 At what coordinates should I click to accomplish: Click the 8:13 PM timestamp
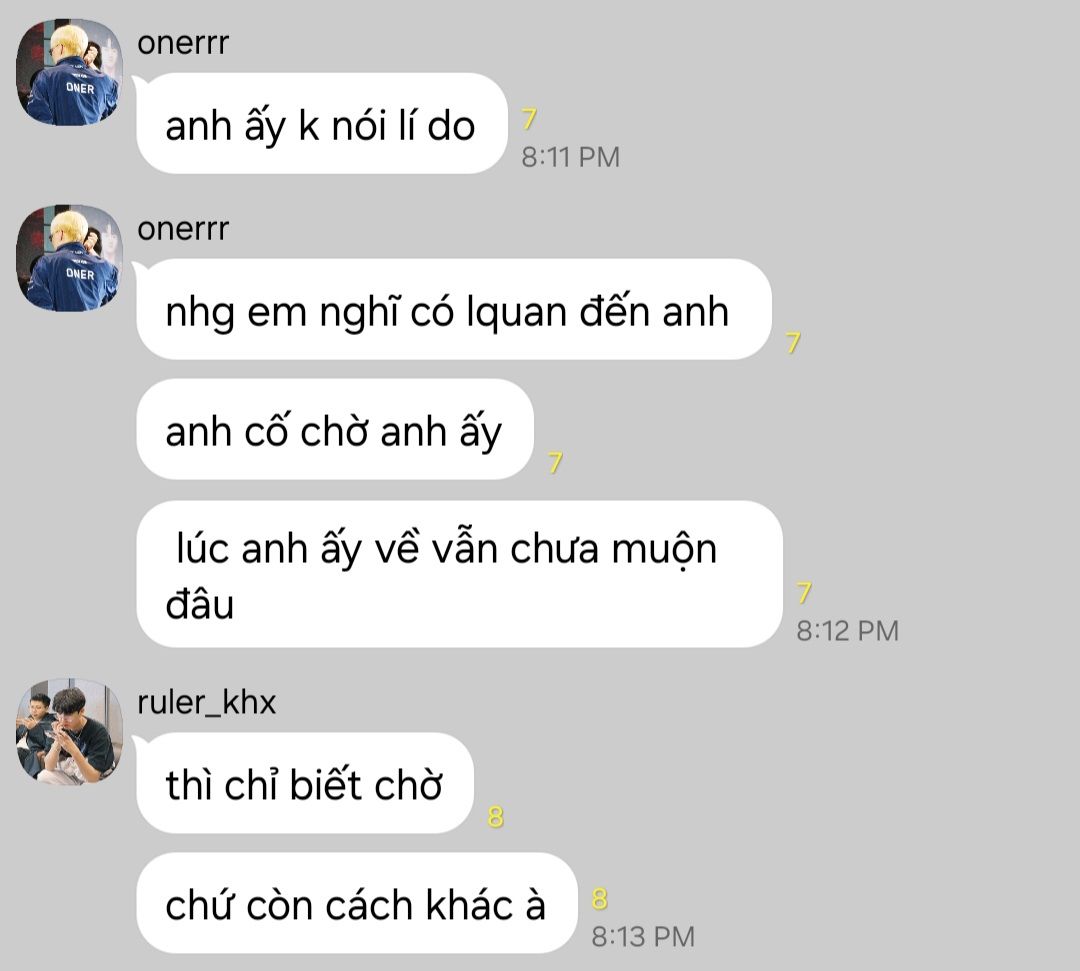coord(643,937)
